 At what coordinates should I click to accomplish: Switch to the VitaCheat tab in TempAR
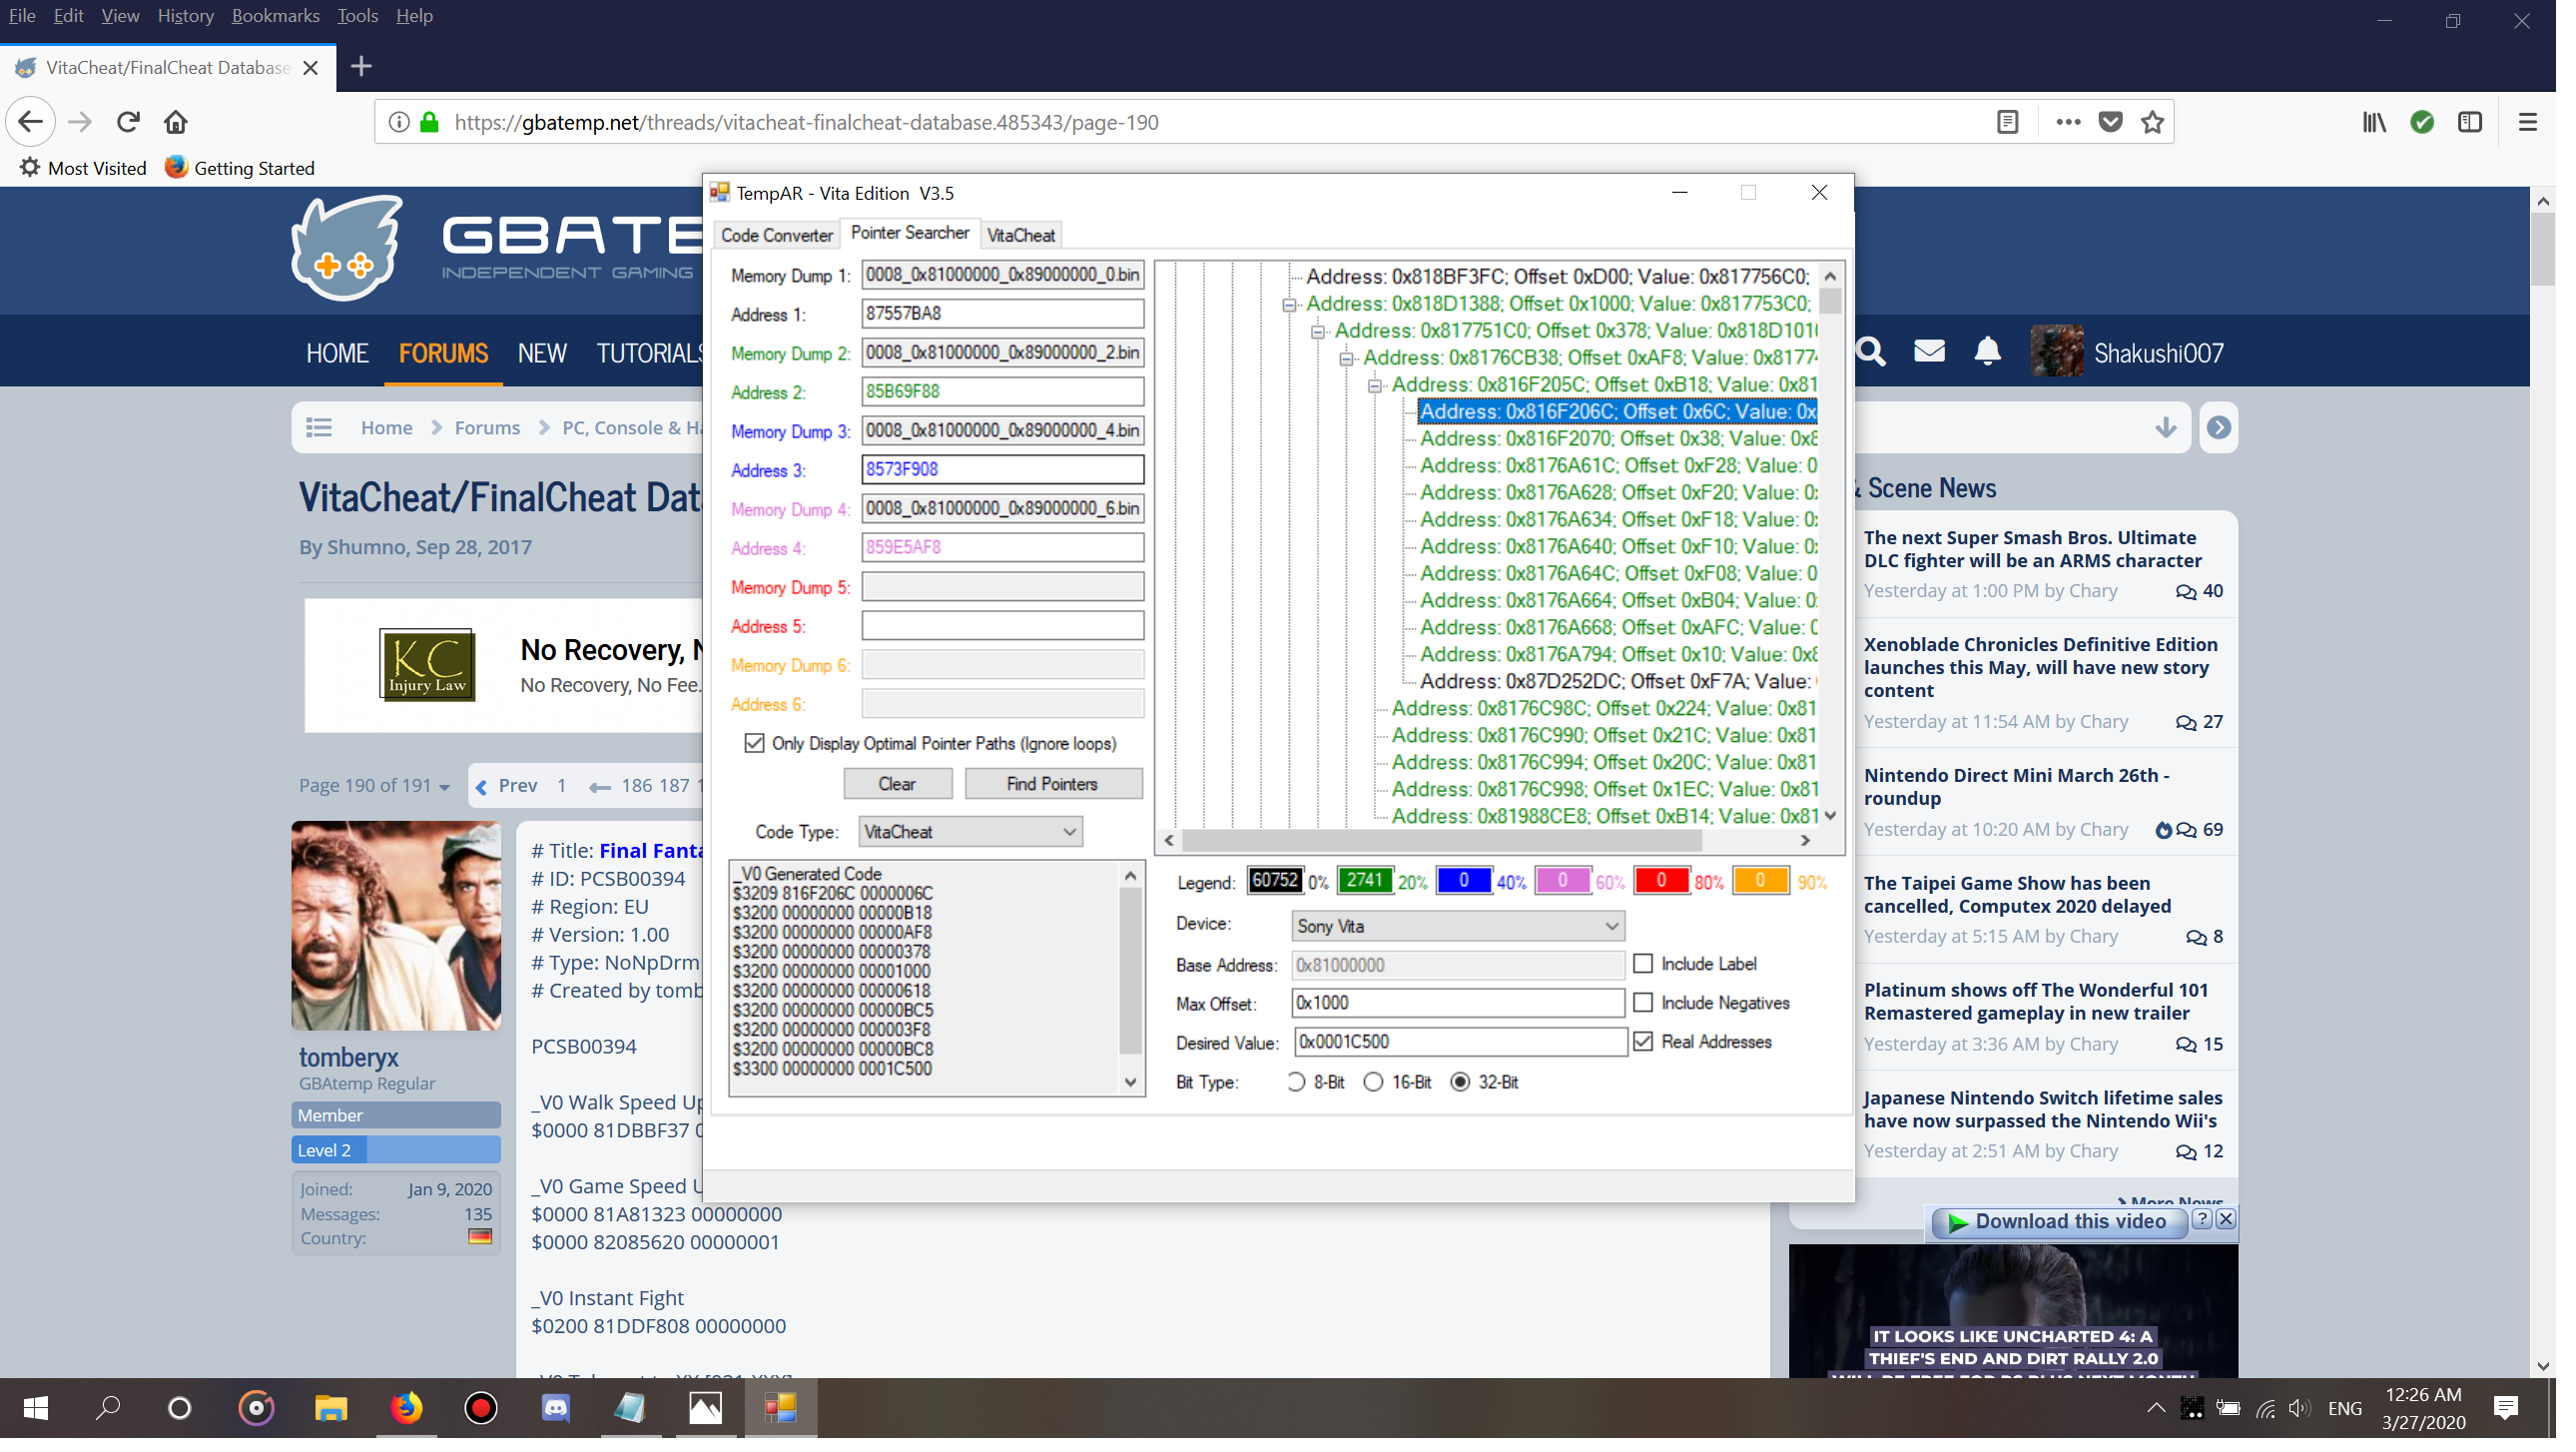pyautogui.click(x=1020, y=236)
